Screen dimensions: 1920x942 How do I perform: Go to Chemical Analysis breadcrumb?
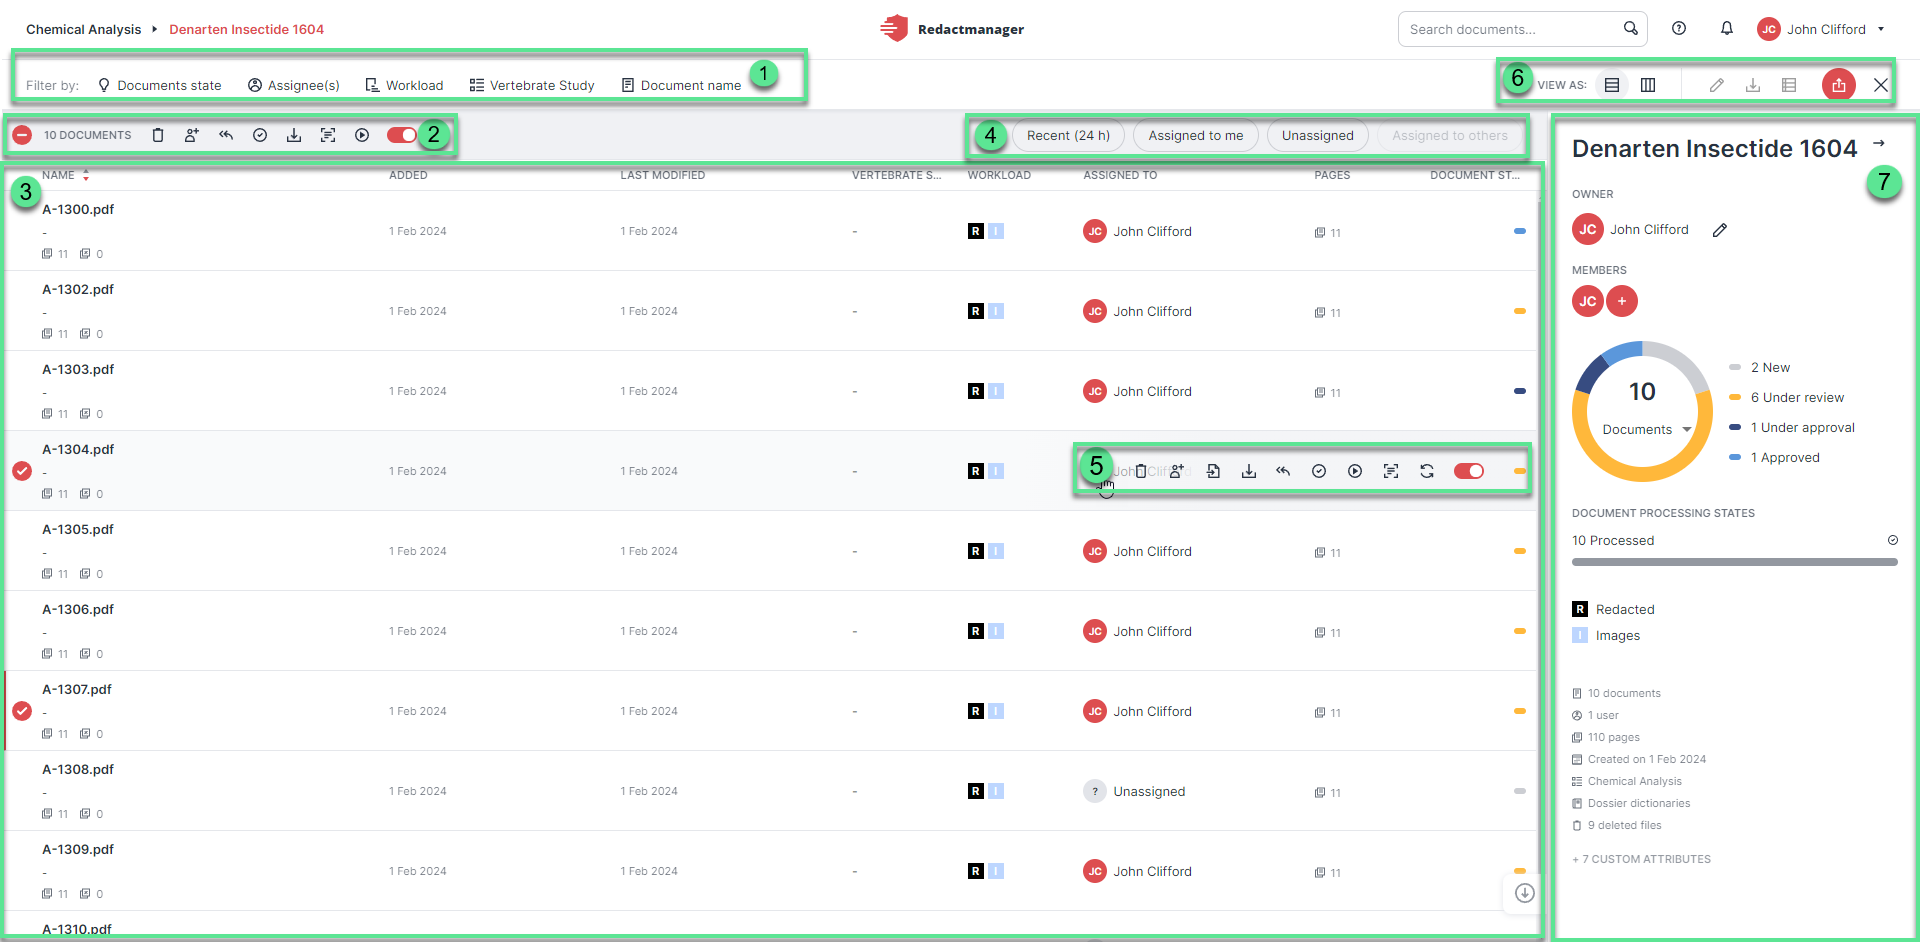point(84,29)
